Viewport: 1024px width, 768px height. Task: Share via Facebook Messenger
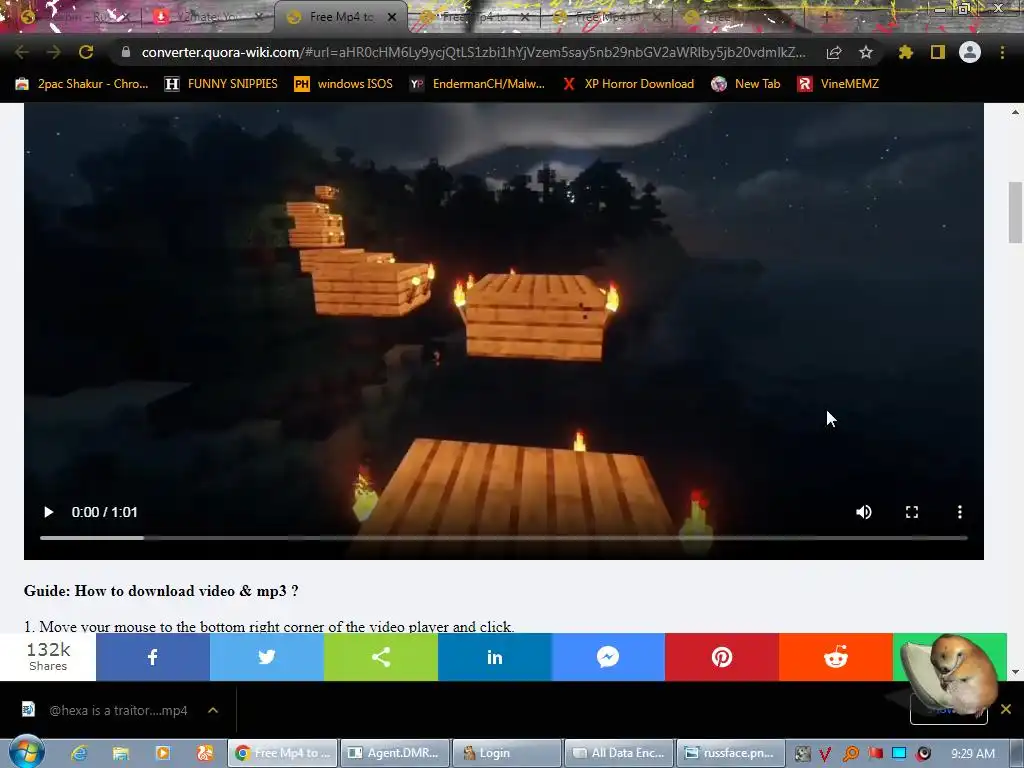(608, 657)
